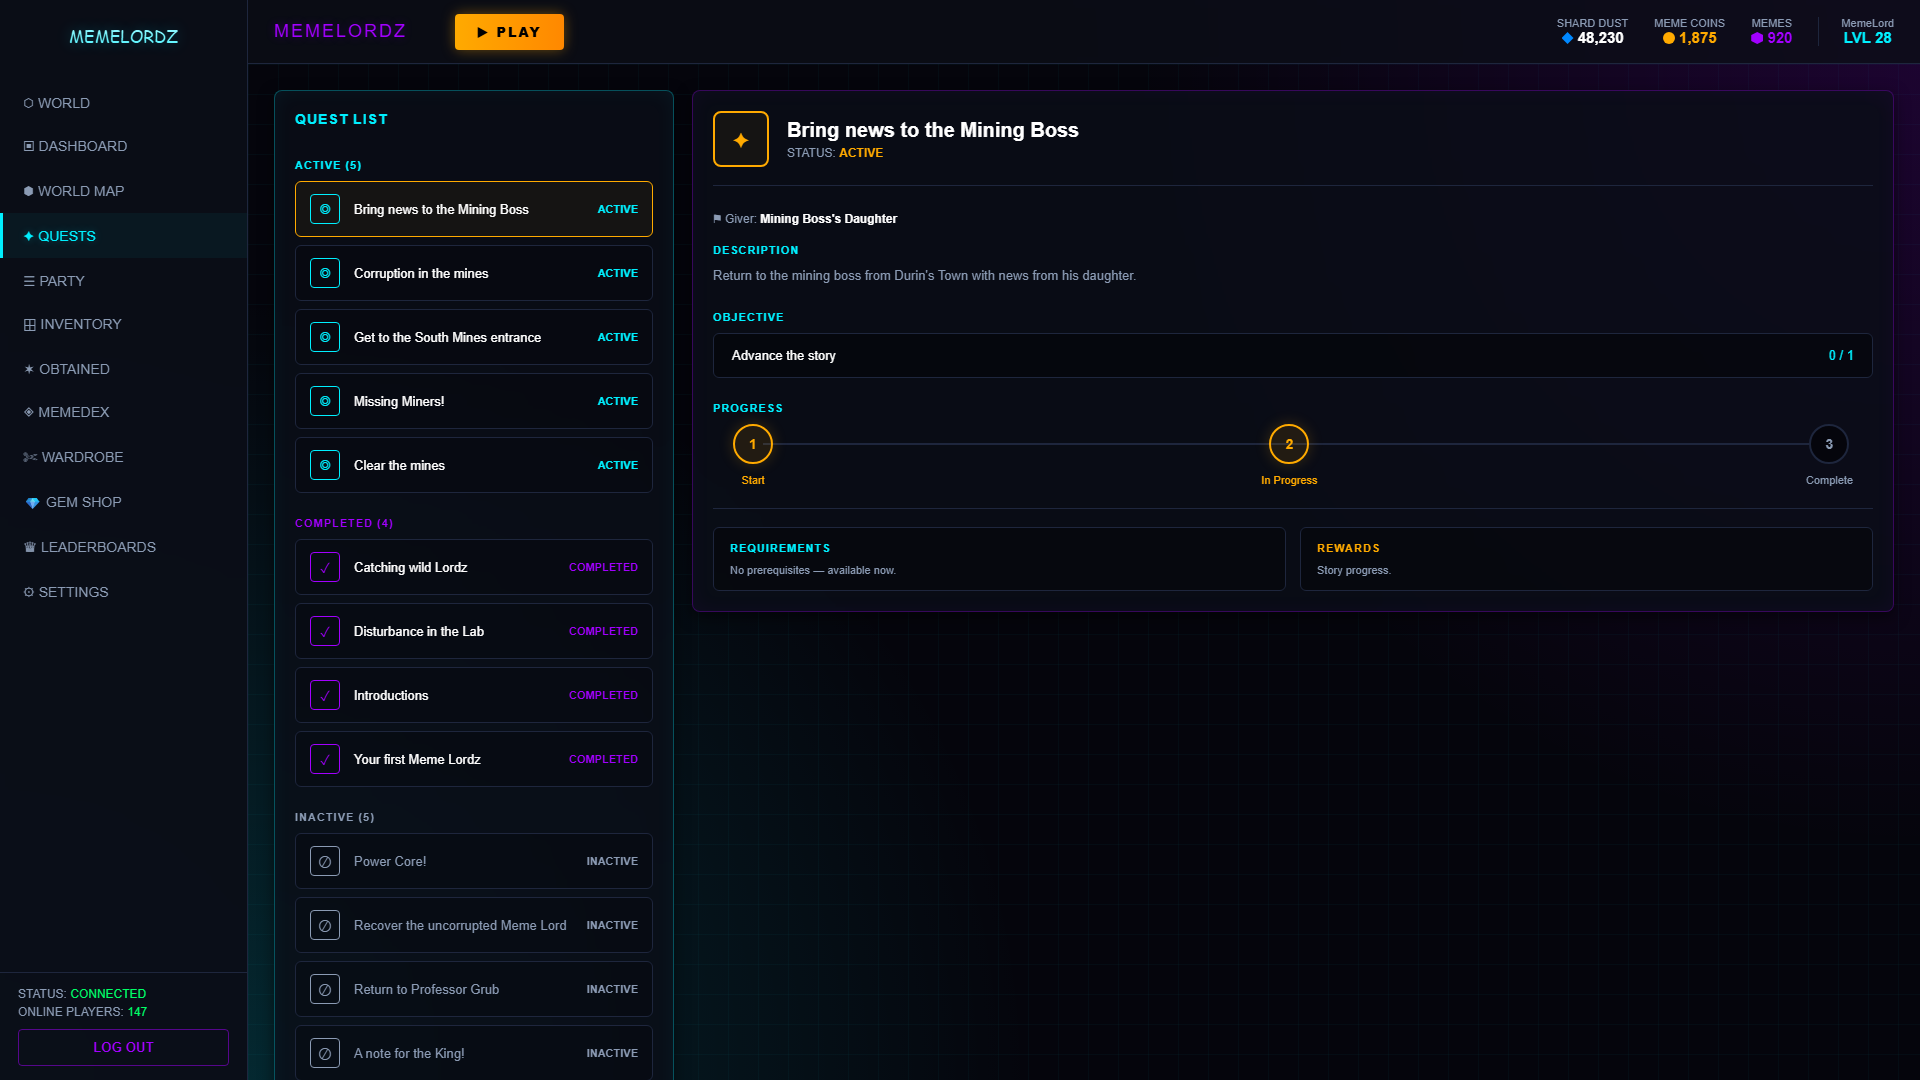Image resolution: width=1920 pixels, height=1080 pixels.
Task: Click the icon of Corruption in the mines
Action: (325, 273)
